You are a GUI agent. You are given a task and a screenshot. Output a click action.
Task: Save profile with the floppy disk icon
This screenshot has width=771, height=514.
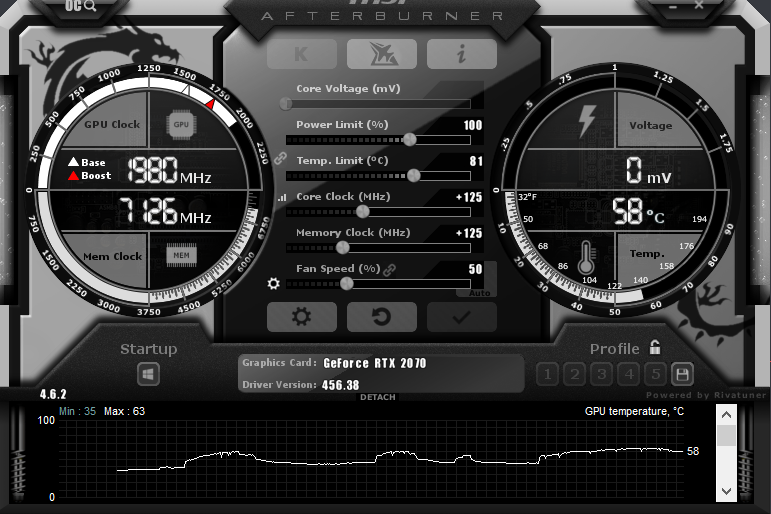[682, 374]
